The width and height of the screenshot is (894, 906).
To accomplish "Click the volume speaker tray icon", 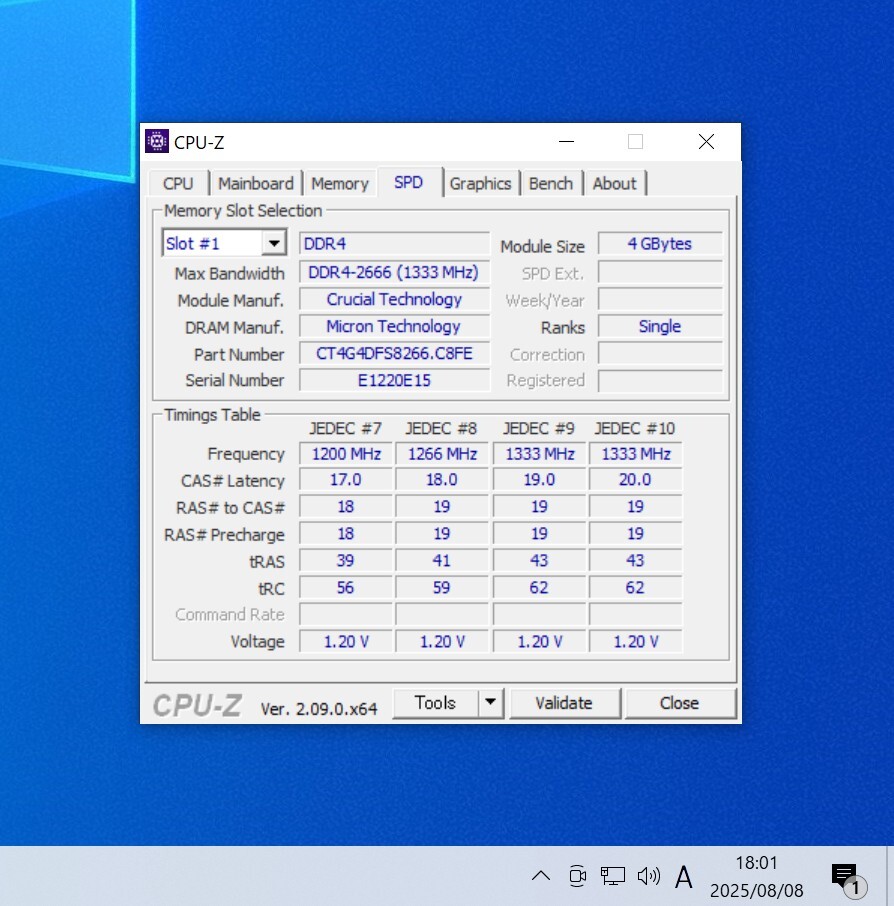I will coord(648,876).
